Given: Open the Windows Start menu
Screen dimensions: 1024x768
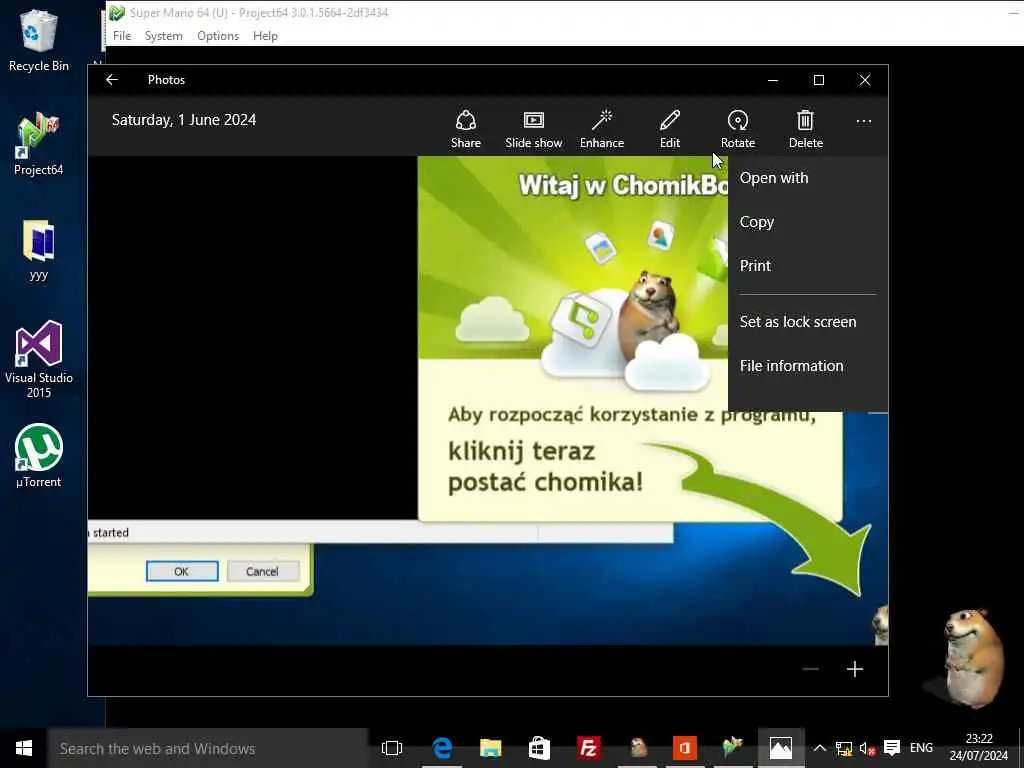Looking at the screenshot, I should click(24, 748).
